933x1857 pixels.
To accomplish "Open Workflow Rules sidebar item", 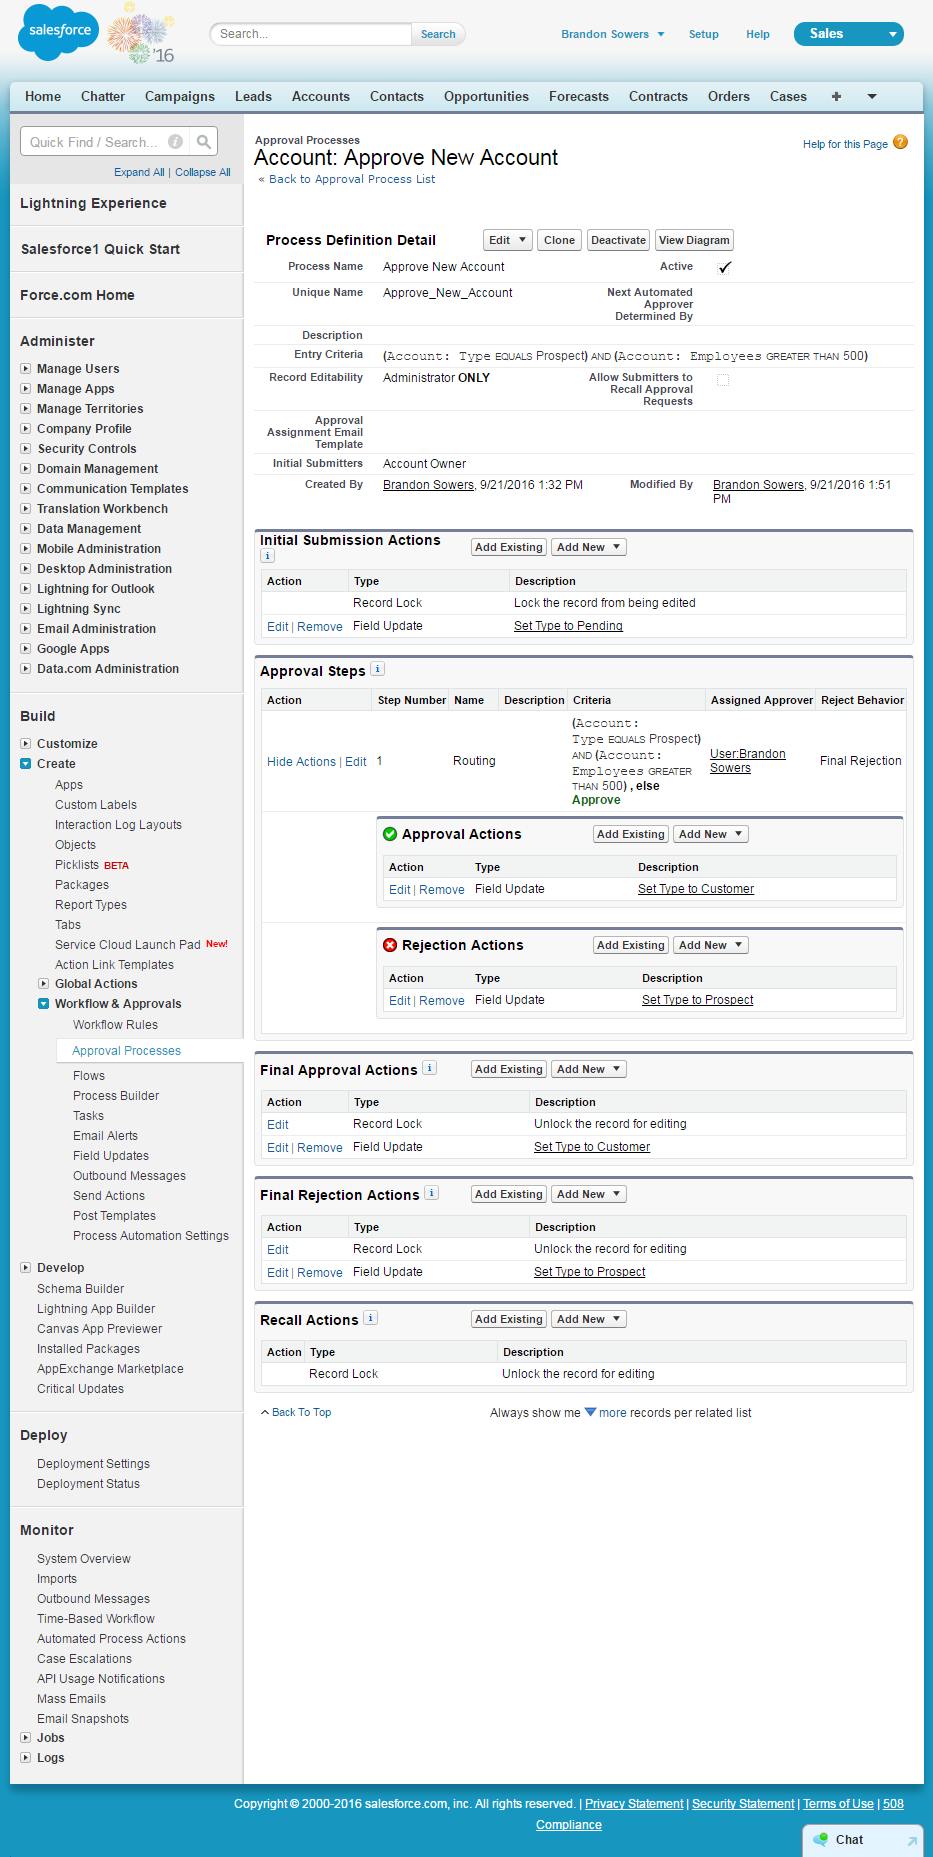I will tap(115, 1025).
